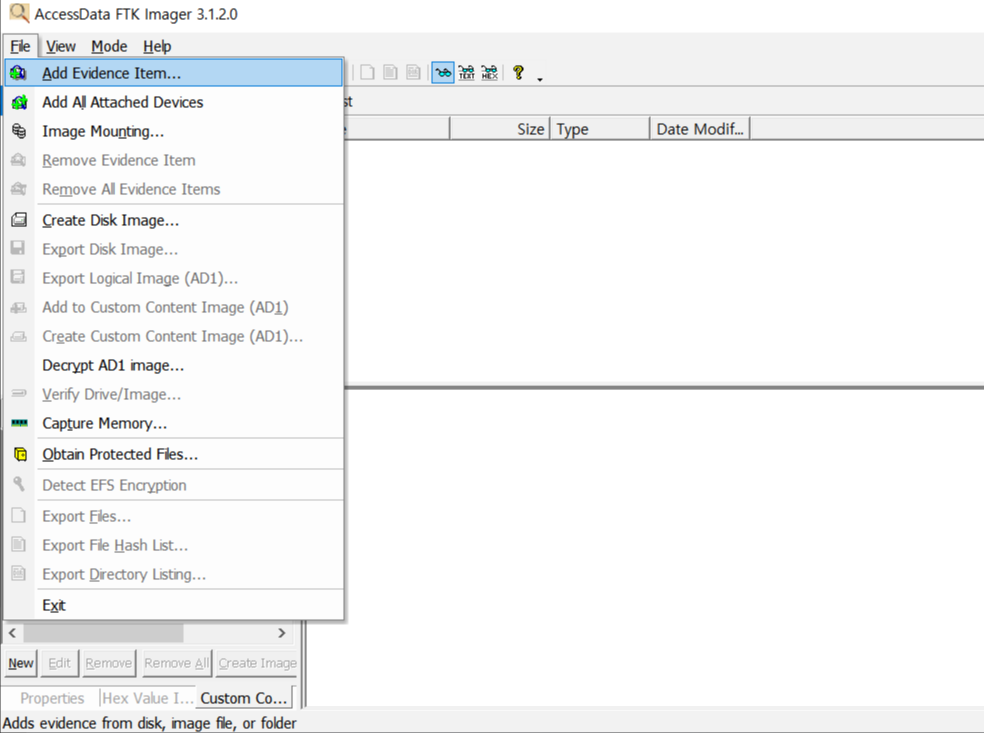Choose Add All Attached Devices
The height and width of the screenshot is (733, 984).
tap(174, 102)
